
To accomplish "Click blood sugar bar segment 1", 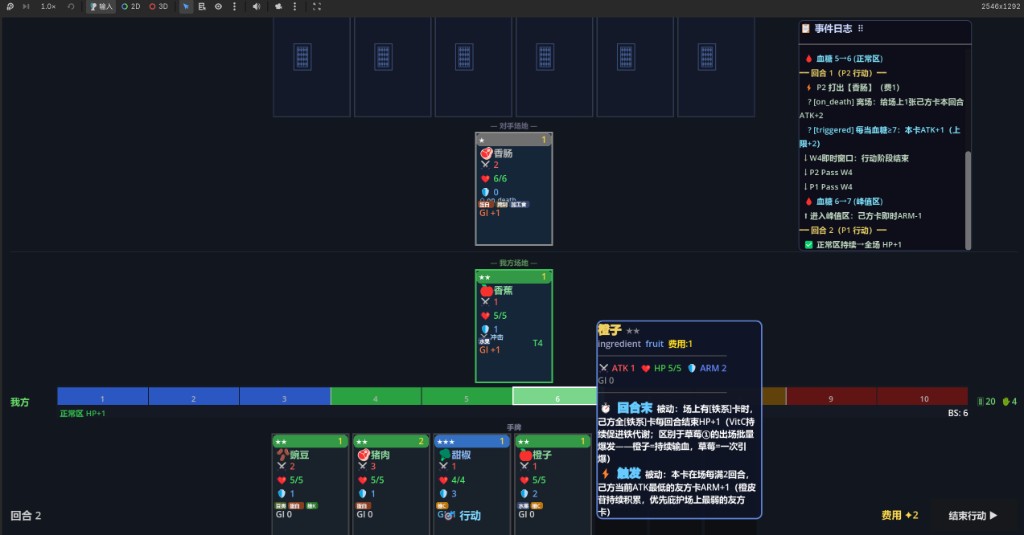I will point(103,397).
